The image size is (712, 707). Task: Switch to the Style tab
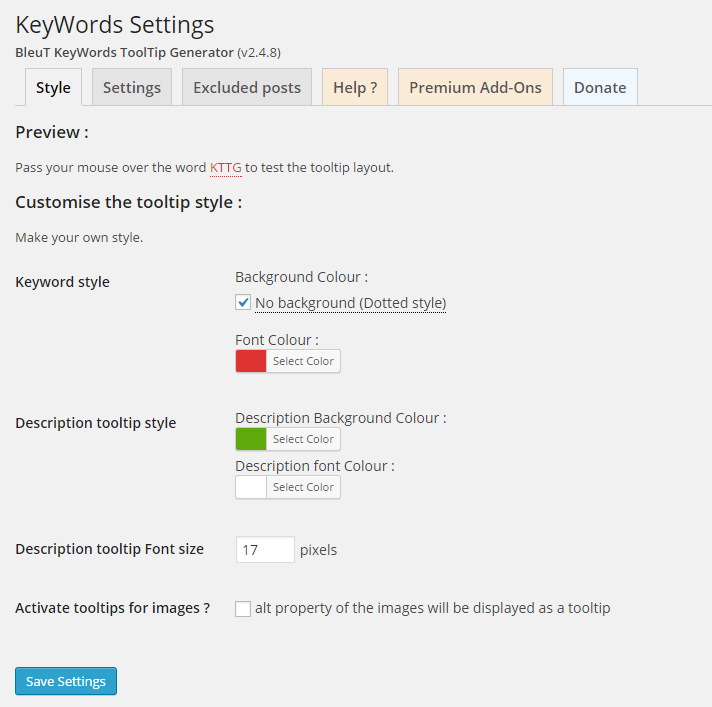[53, 87]
